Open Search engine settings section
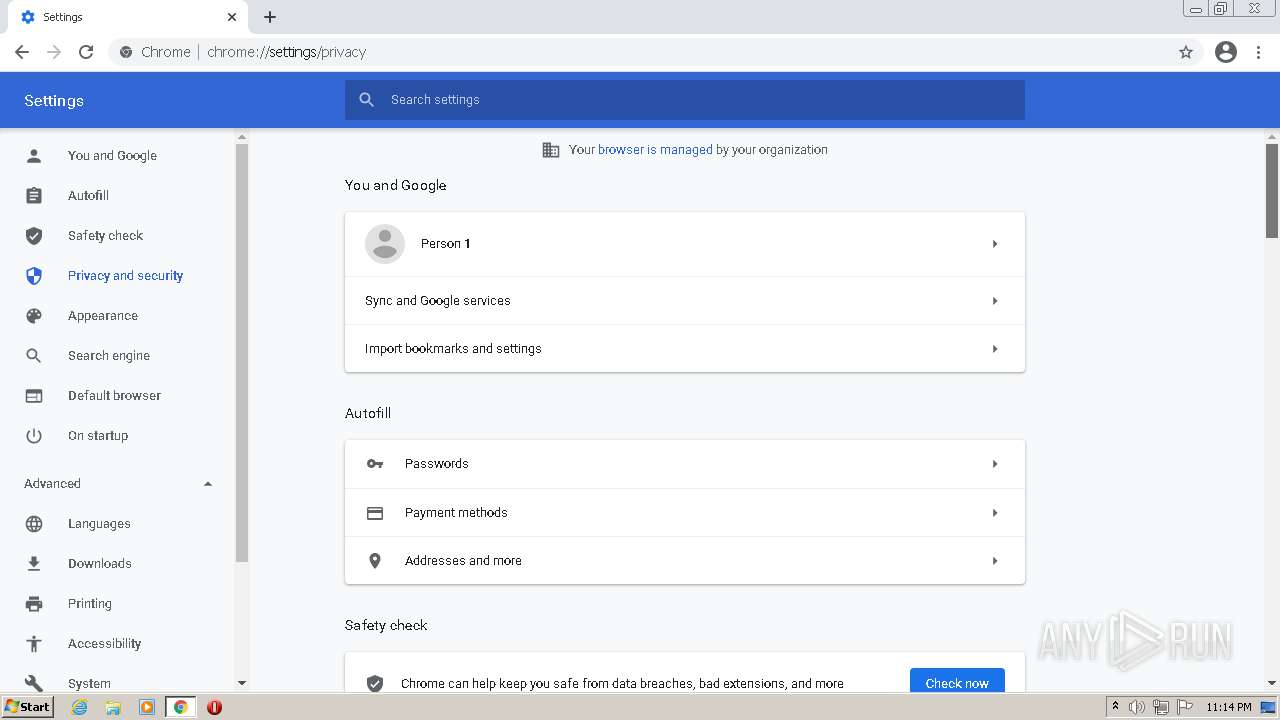The width and height of the screenshot is (1280, 720). click(x=109, y=356)
